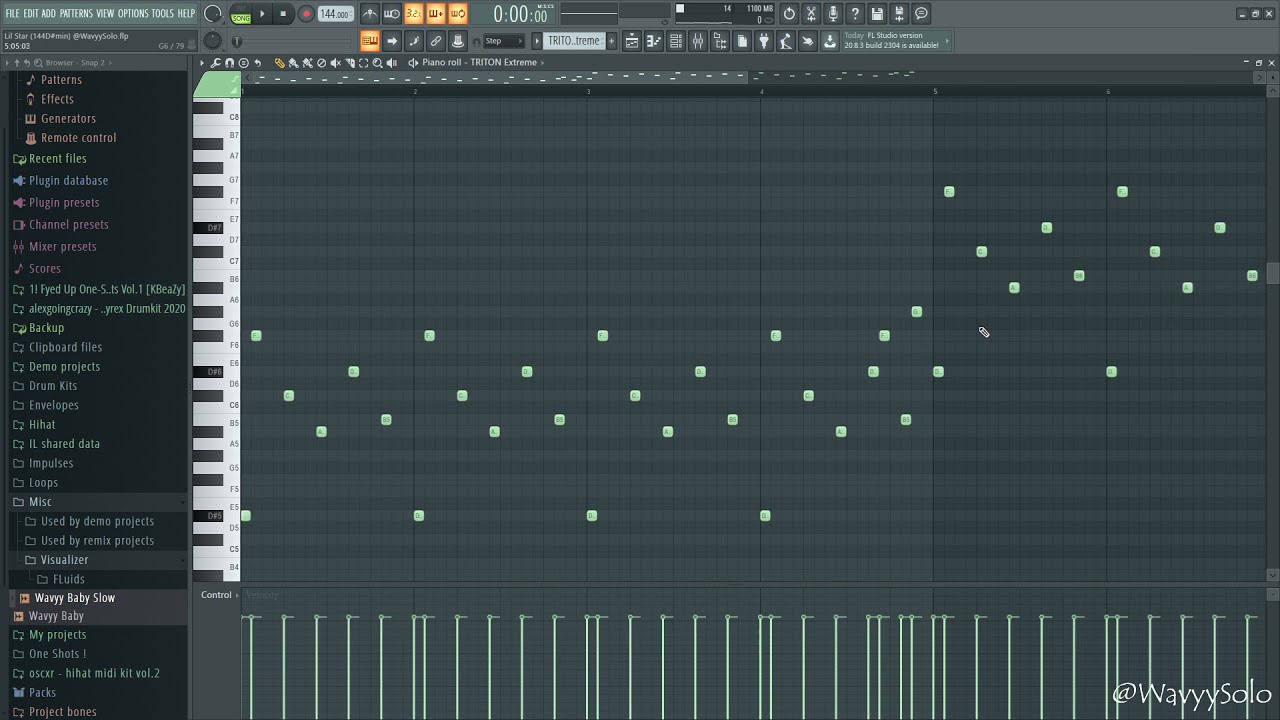Screen dimensions: 1280x720
Task: Open the FILE menu
Action: [x=12, y=14]
